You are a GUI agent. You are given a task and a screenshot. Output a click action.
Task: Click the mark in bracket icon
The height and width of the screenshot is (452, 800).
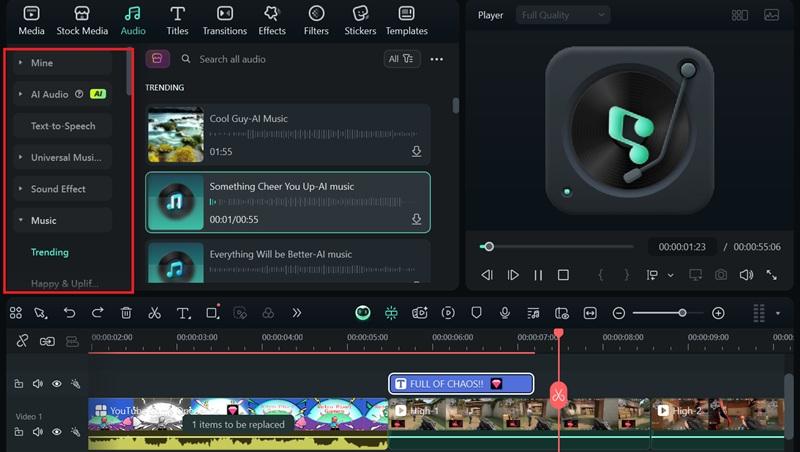point(601,275)
